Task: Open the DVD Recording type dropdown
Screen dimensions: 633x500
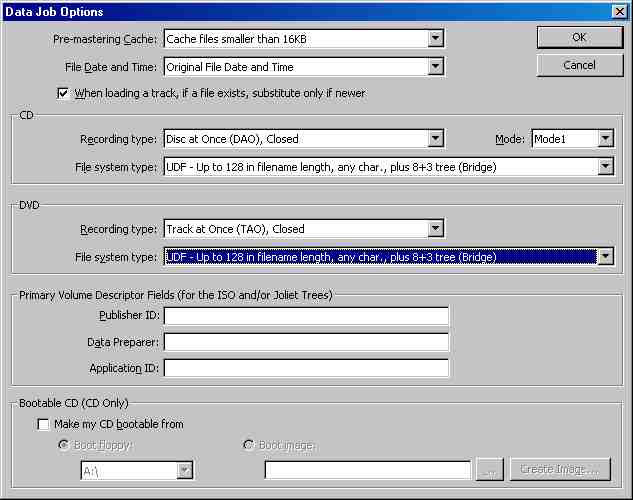Action: (x=435, y=229)
